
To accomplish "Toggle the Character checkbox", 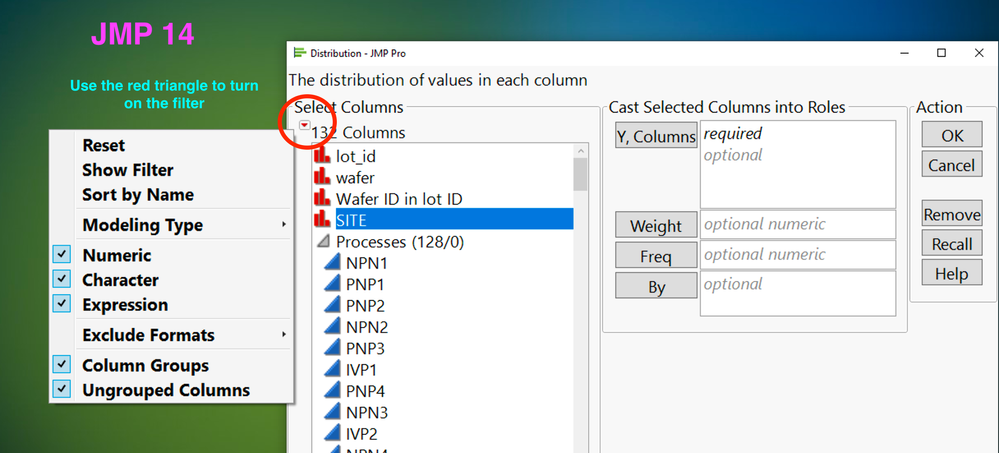I will pyautogui.click(x=62, y=280).
